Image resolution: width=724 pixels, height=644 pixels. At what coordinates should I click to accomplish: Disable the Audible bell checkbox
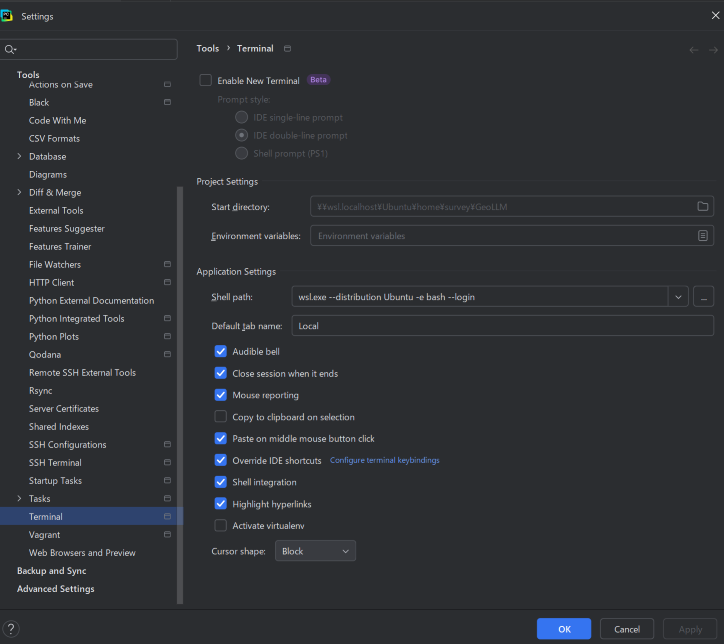point(221,352)
